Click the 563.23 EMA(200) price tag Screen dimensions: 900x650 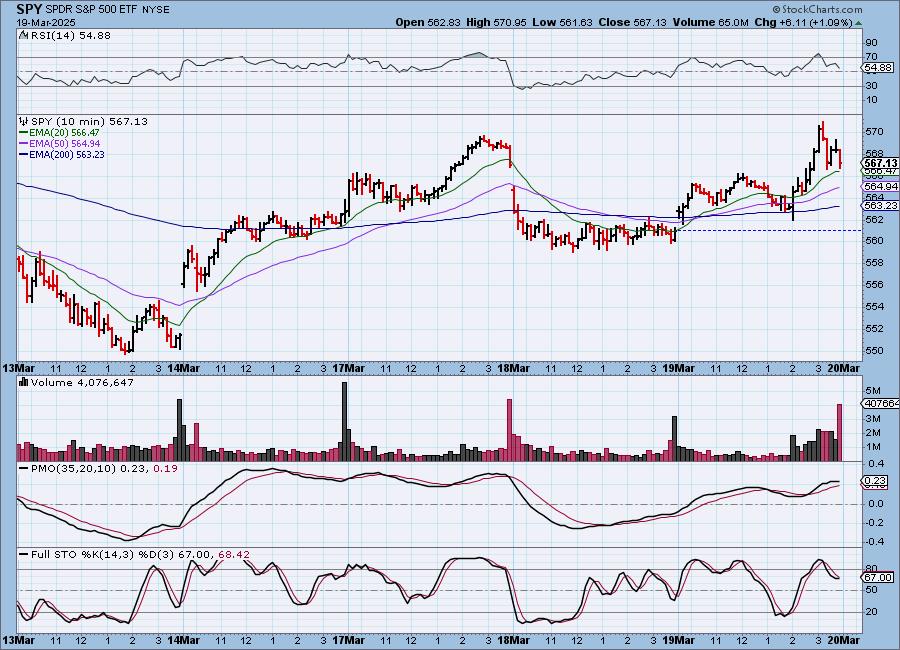pyautogui.click(x=881, y=205)
